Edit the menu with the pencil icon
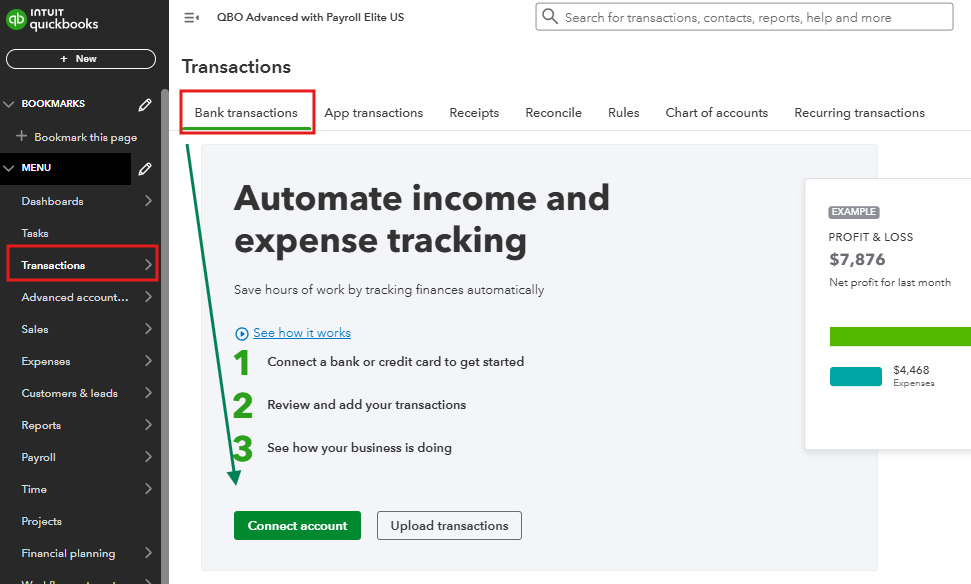 (145, 168)
